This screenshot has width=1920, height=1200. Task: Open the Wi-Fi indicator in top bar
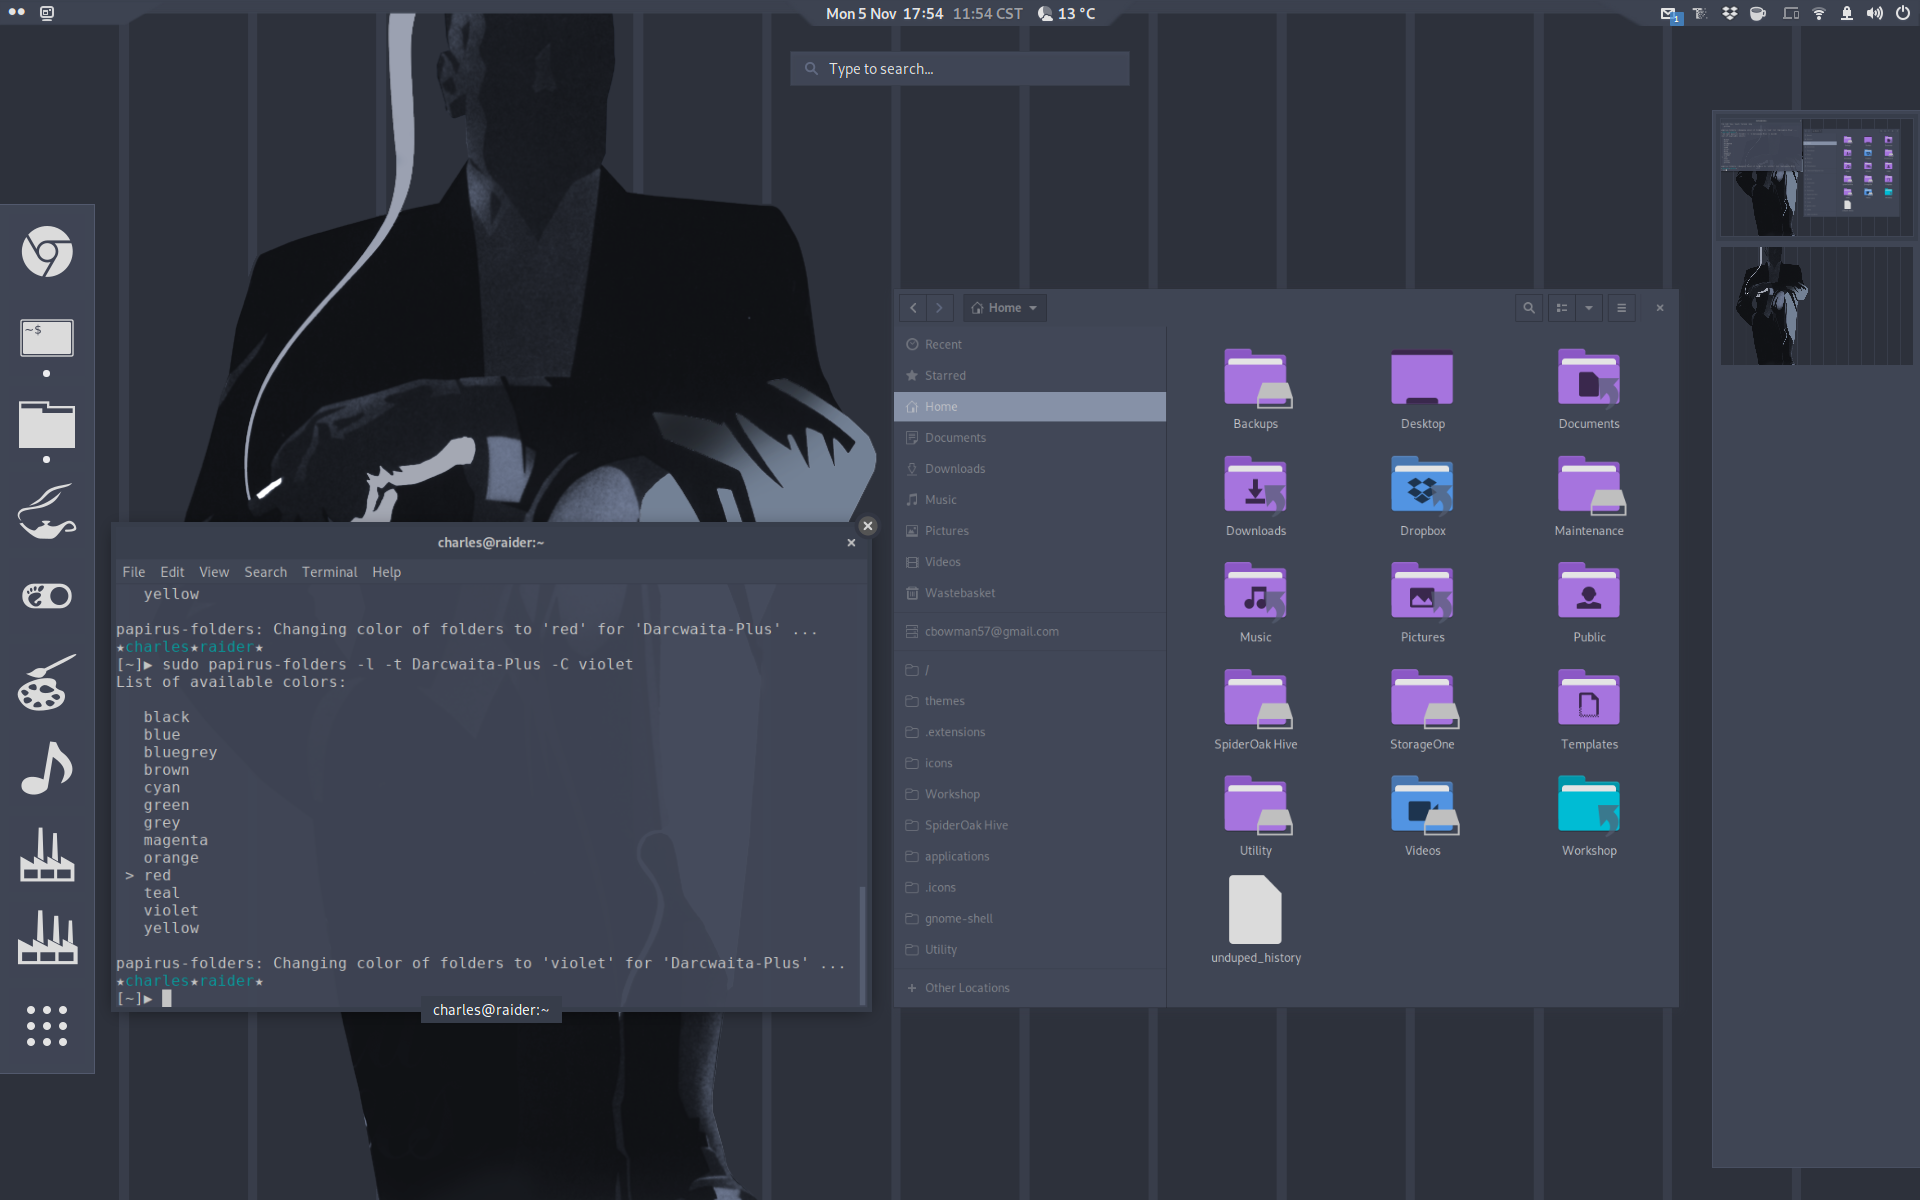pyautogui.click(x=1819, y=13)
